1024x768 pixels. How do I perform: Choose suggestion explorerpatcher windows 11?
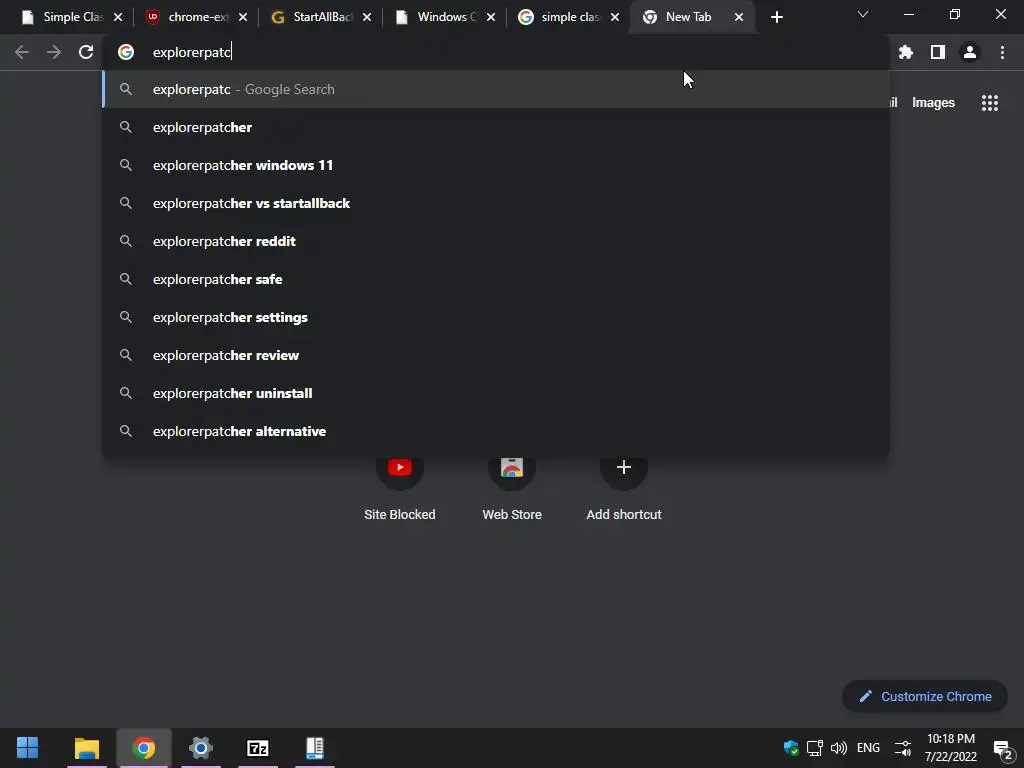pos(496,165)
